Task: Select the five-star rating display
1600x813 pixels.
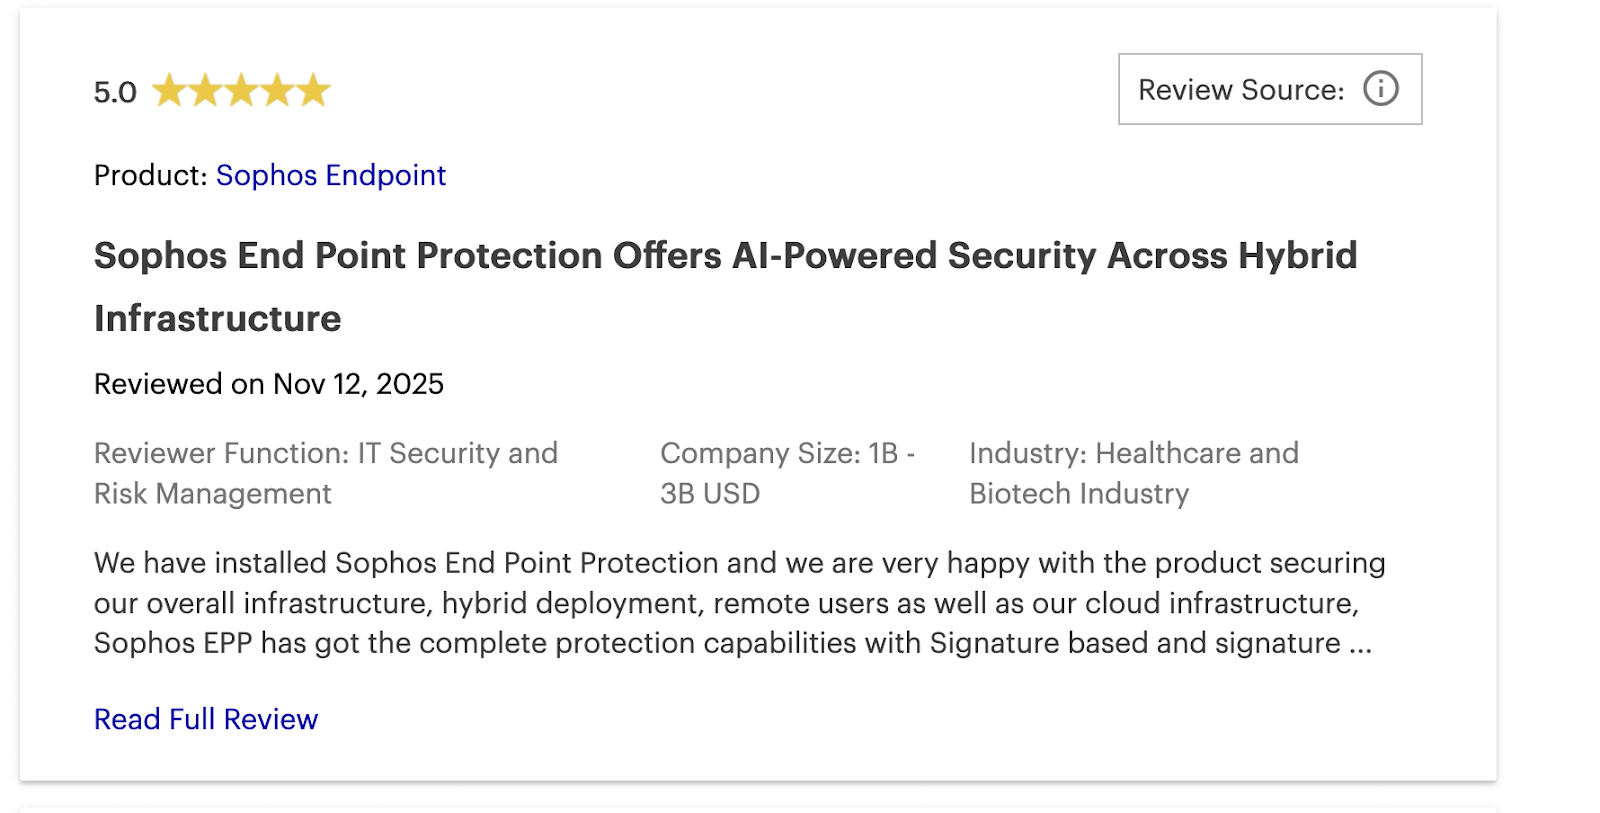Action: [240, 90]
